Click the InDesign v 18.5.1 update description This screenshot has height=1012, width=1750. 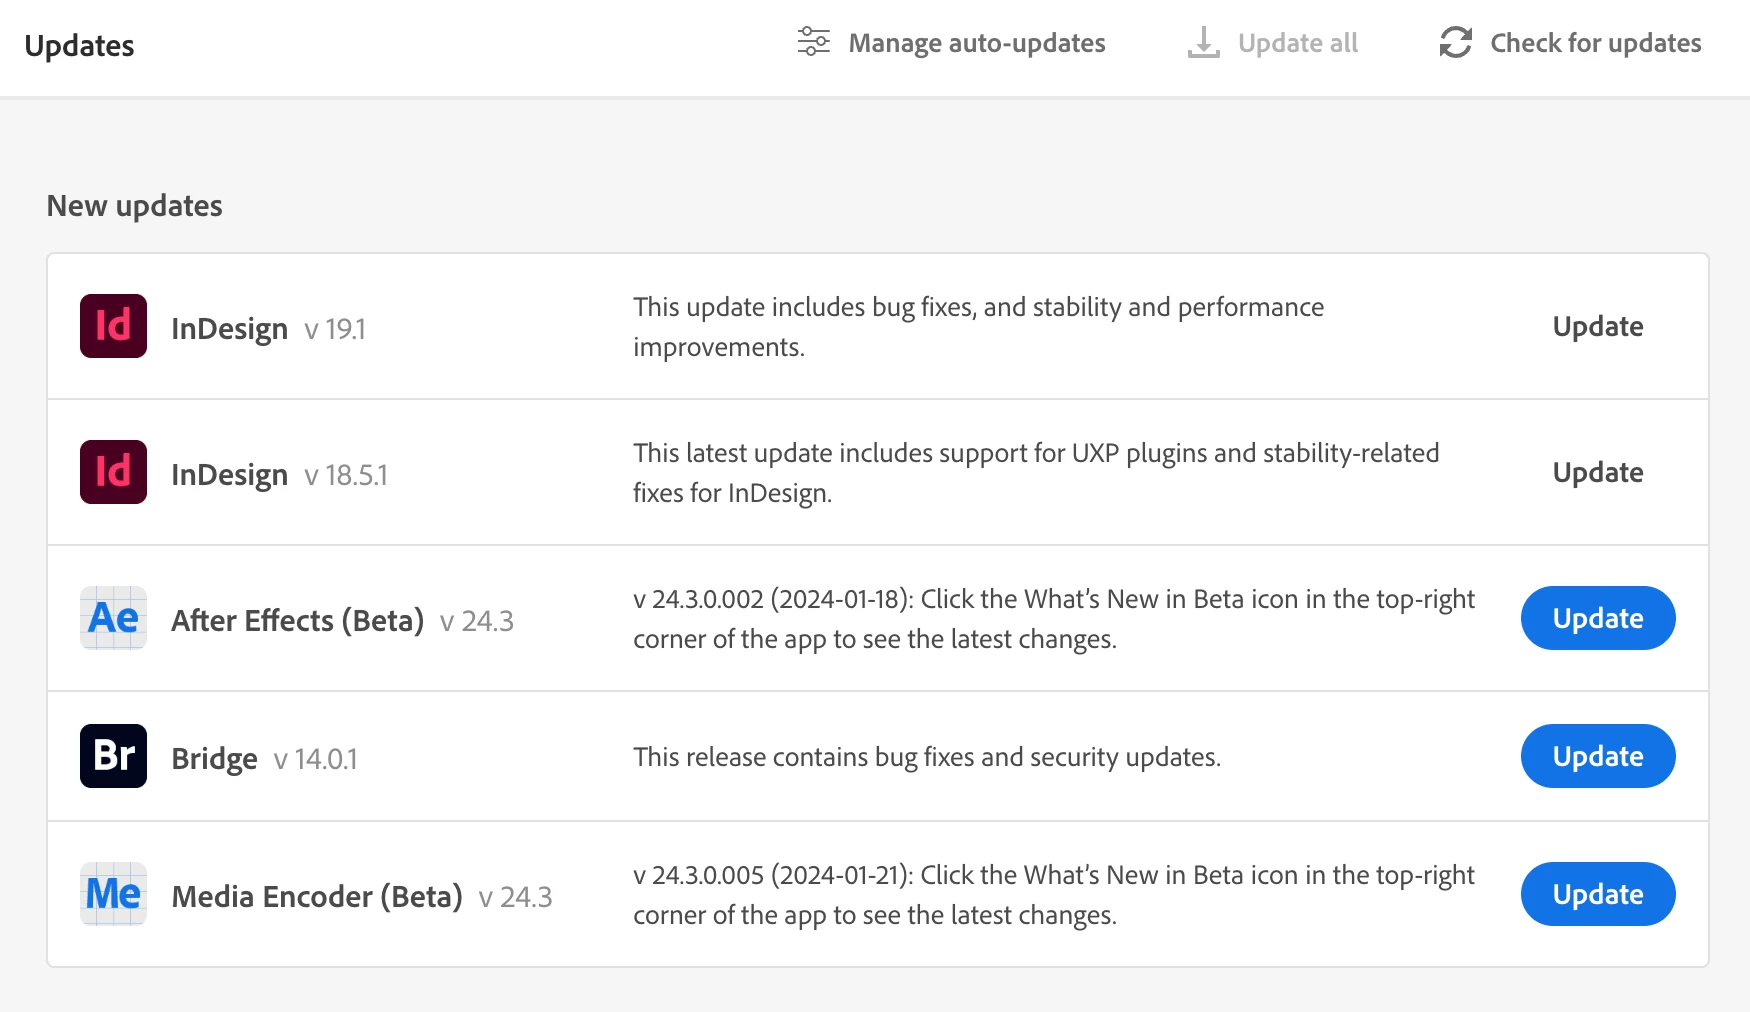tap(1035, 473)
